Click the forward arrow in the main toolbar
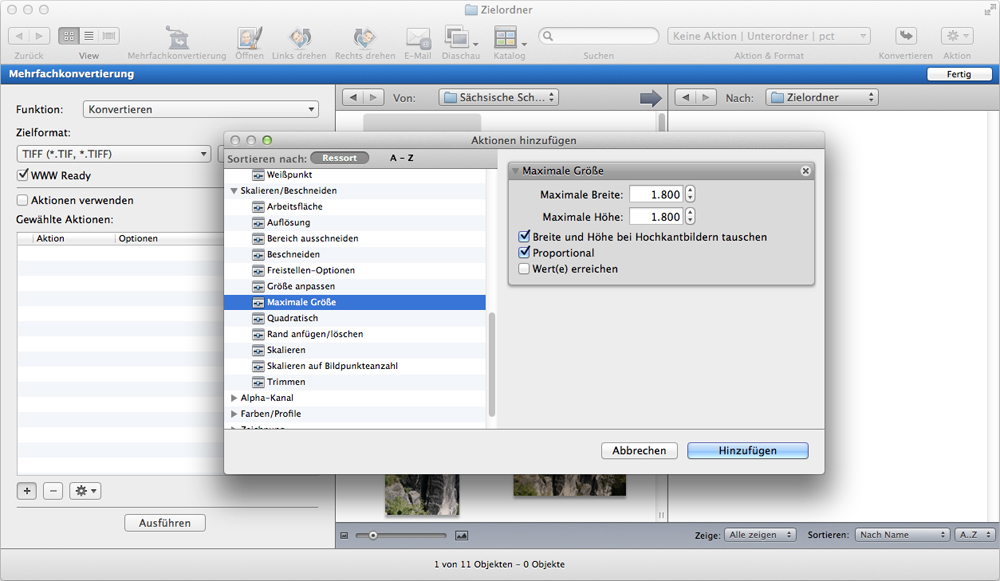 [x=39, y=36]
